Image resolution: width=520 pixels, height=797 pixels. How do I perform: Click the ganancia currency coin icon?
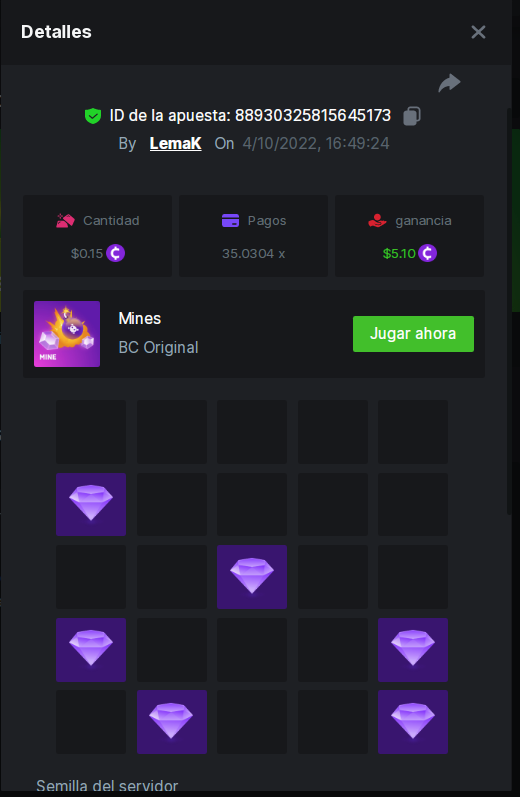click(x=427, y=253)
